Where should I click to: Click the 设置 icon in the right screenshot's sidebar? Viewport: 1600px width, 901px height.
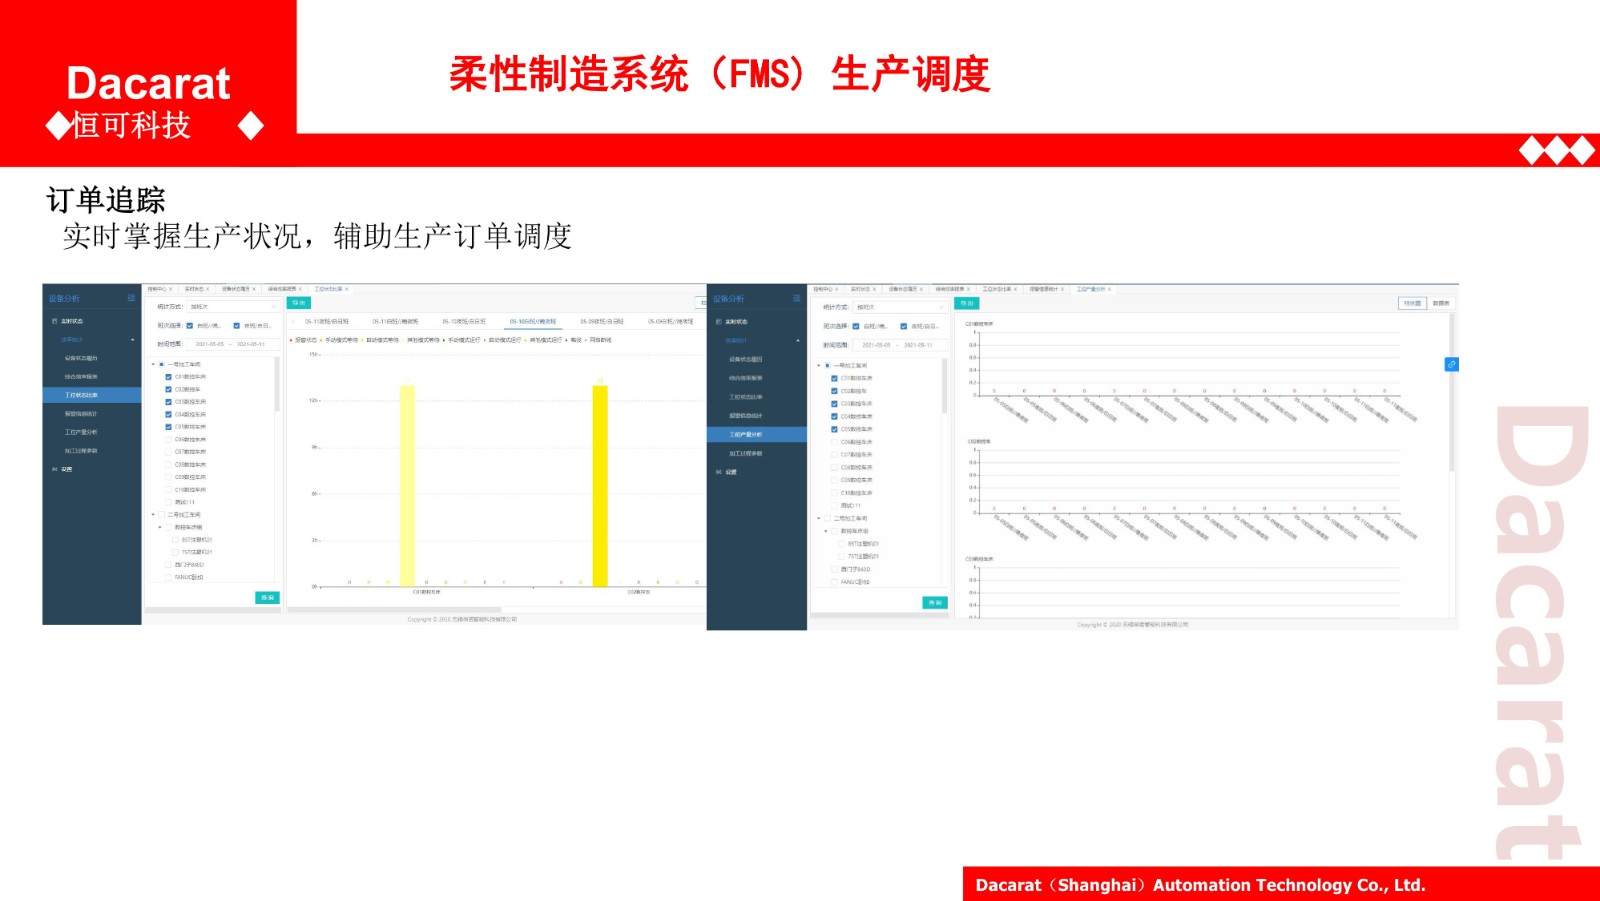(x=718, y=472)
